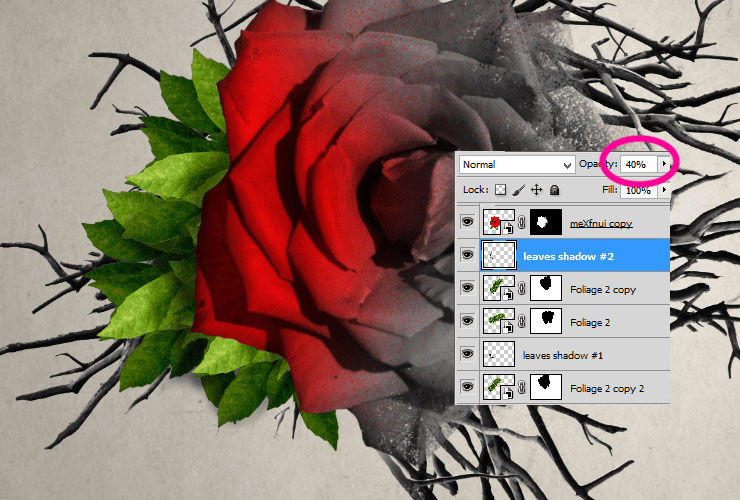Select the layer named meXfnui copy
Screen dimensions: 740x500
(601, 223)
